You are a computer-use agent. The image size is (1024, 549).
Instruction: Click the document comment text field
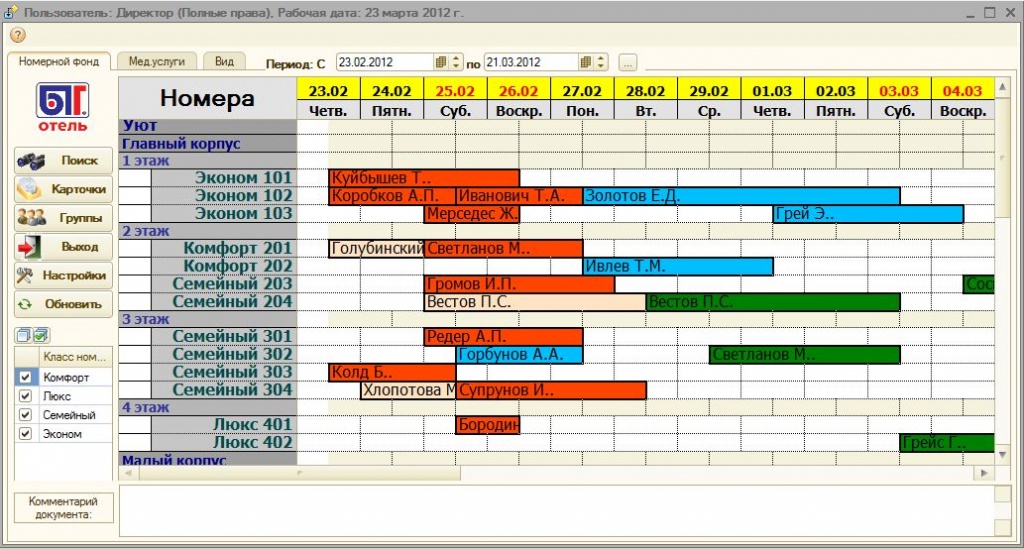click(x=556, y=511)
